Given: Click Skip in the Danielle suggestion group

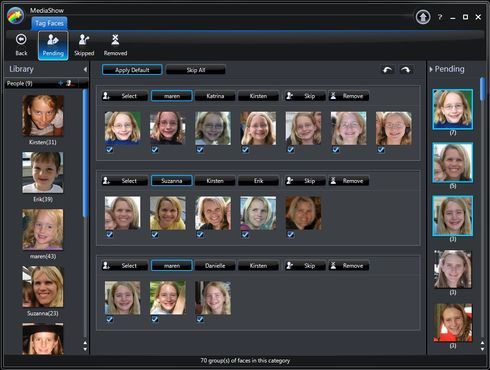Looking at the screenshot, I should click(305, 266).
